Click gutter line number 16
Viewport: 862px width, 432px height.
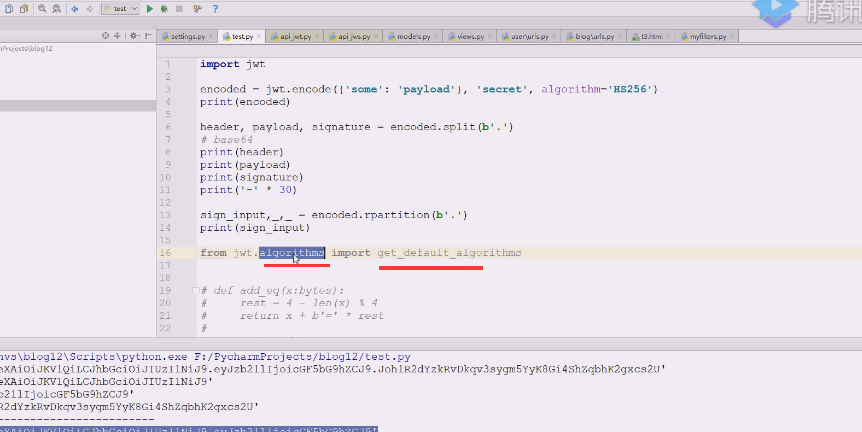point(165,253)
